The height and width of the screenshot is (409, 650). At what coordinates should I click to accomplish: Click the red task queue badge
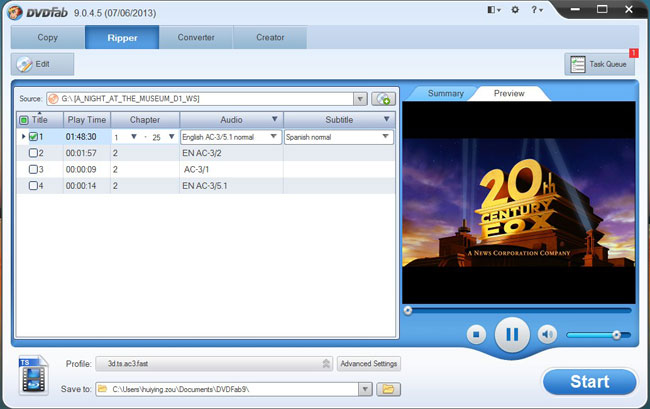pyautogui.click(x=633, y=53)
